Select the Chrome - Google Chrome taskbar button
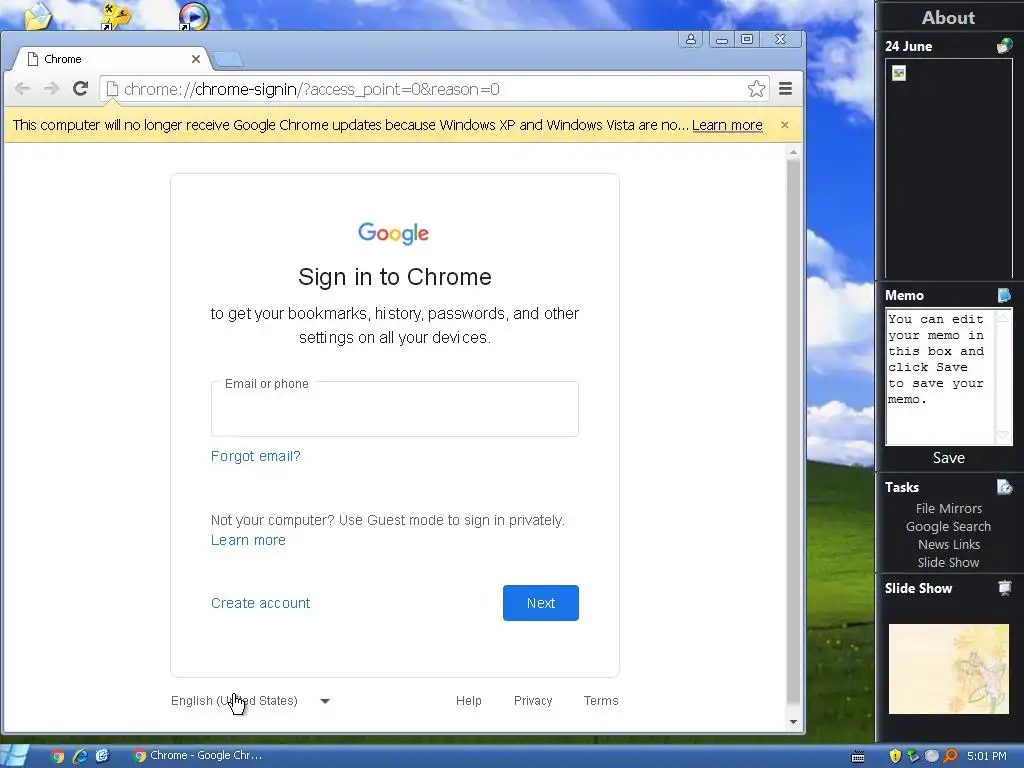The image size is (1024, 768). 197,756
